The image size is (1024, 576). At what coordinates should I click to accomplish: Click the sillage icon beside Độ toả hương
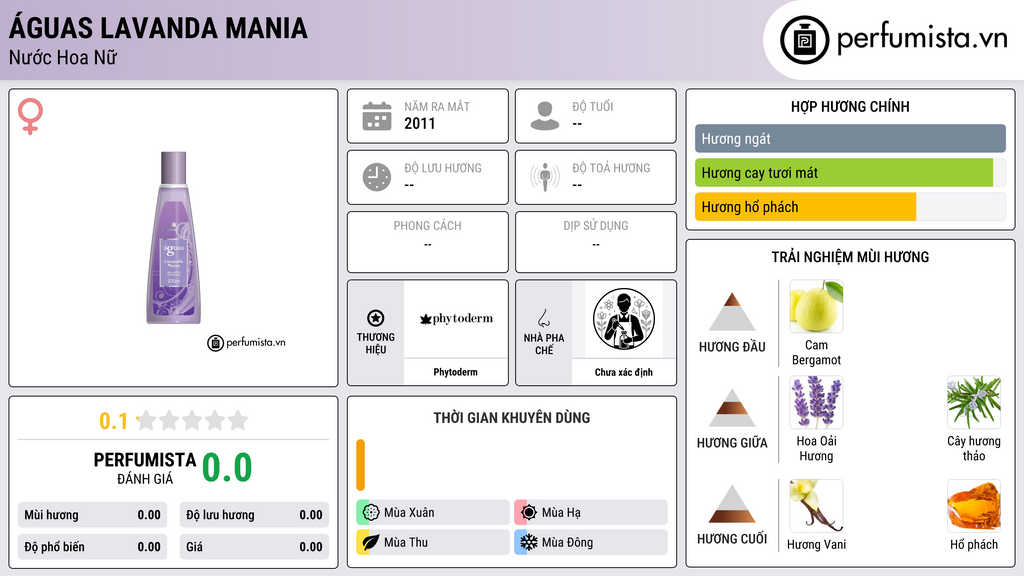[x=545, y=177]
